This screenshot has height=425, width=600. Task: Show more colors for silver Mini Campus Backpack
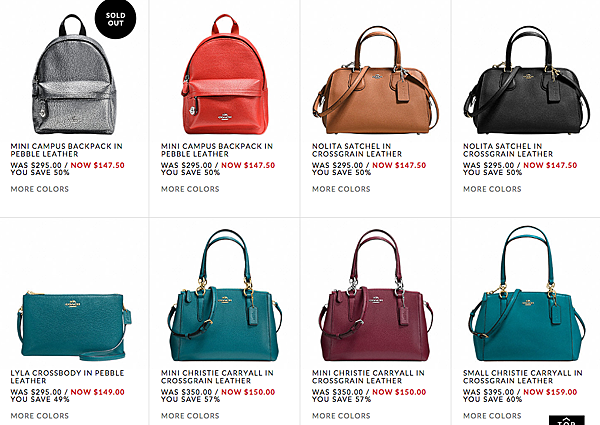pos(40,189)
